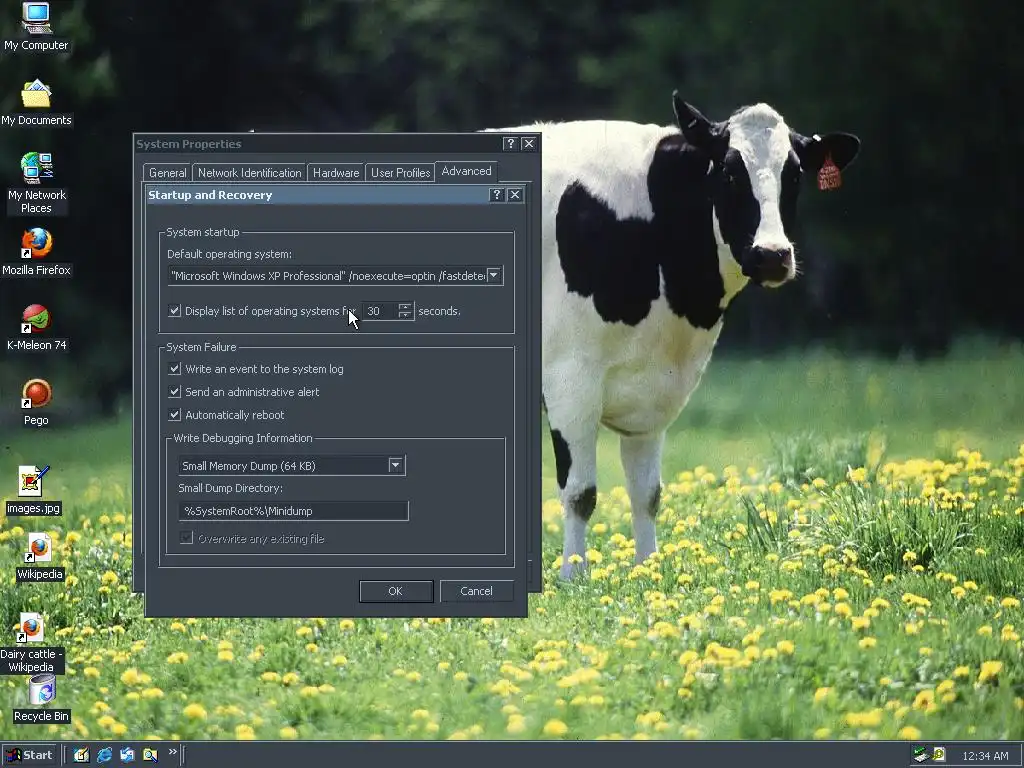Click the 30 seconds input field

[x=381, y=311]
